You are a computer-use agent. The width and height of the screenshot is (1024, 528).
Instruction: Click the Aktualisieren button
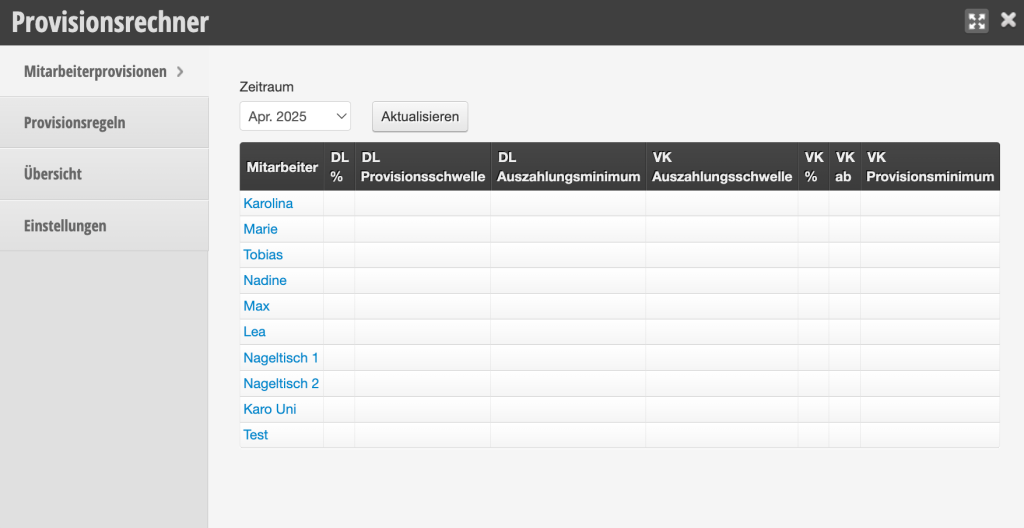(x=420, y=116)
